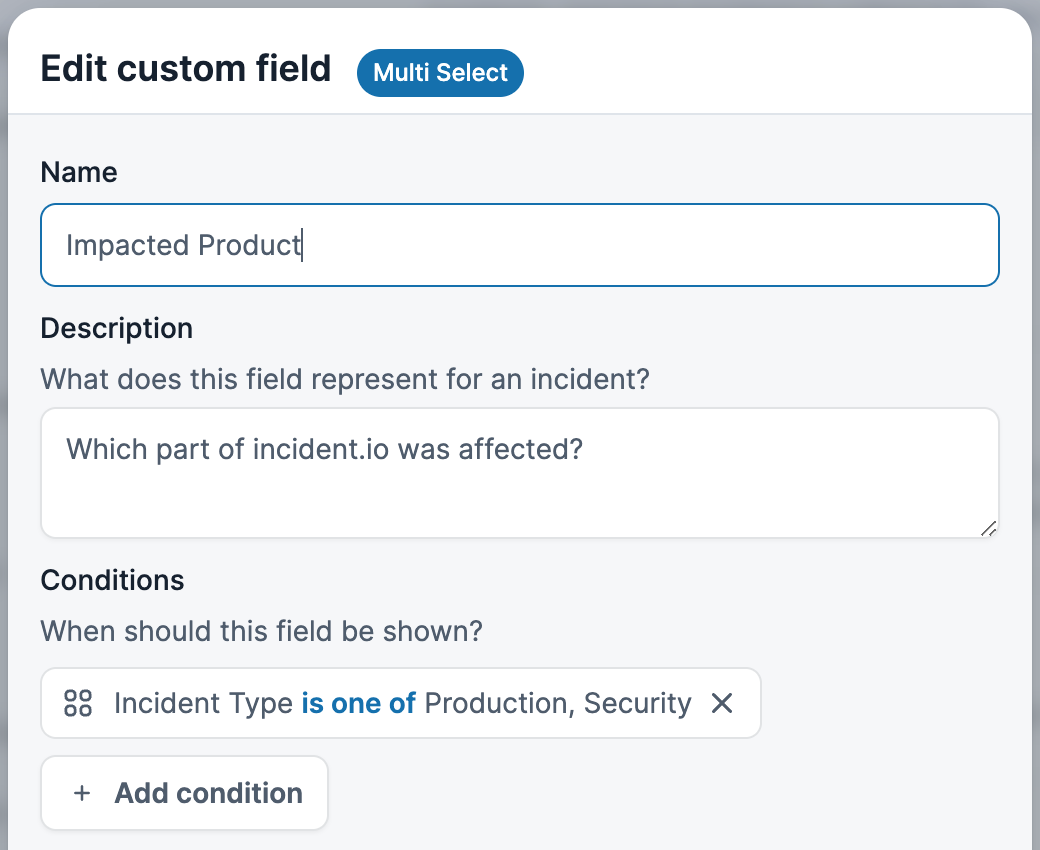Open the "is one of" operator selector
Image resolution: width=1040 pixels, height=850 pixels.
point(359,703)
